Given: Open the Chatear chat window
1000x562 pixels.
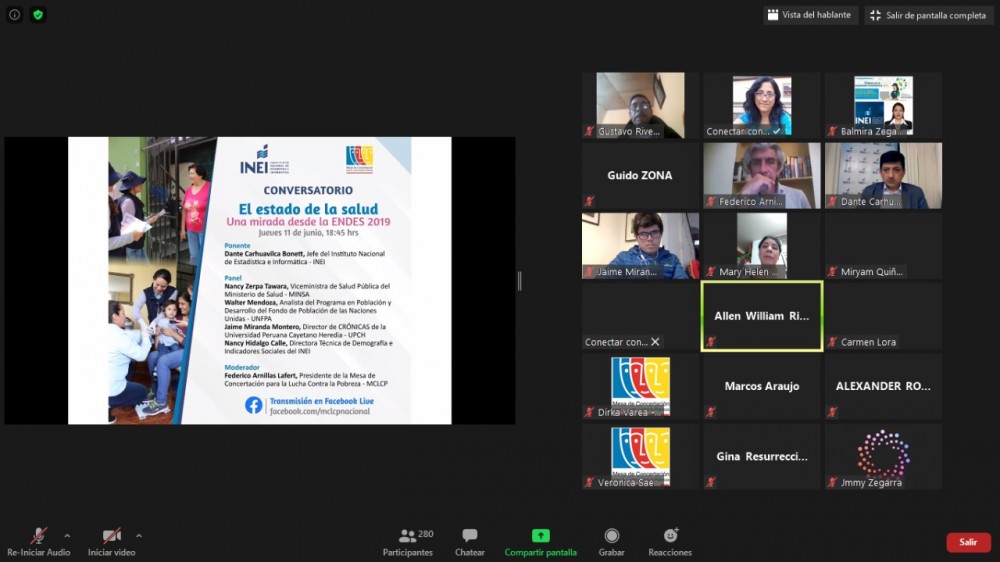Looking at the screenshot, I should [470, 542].
